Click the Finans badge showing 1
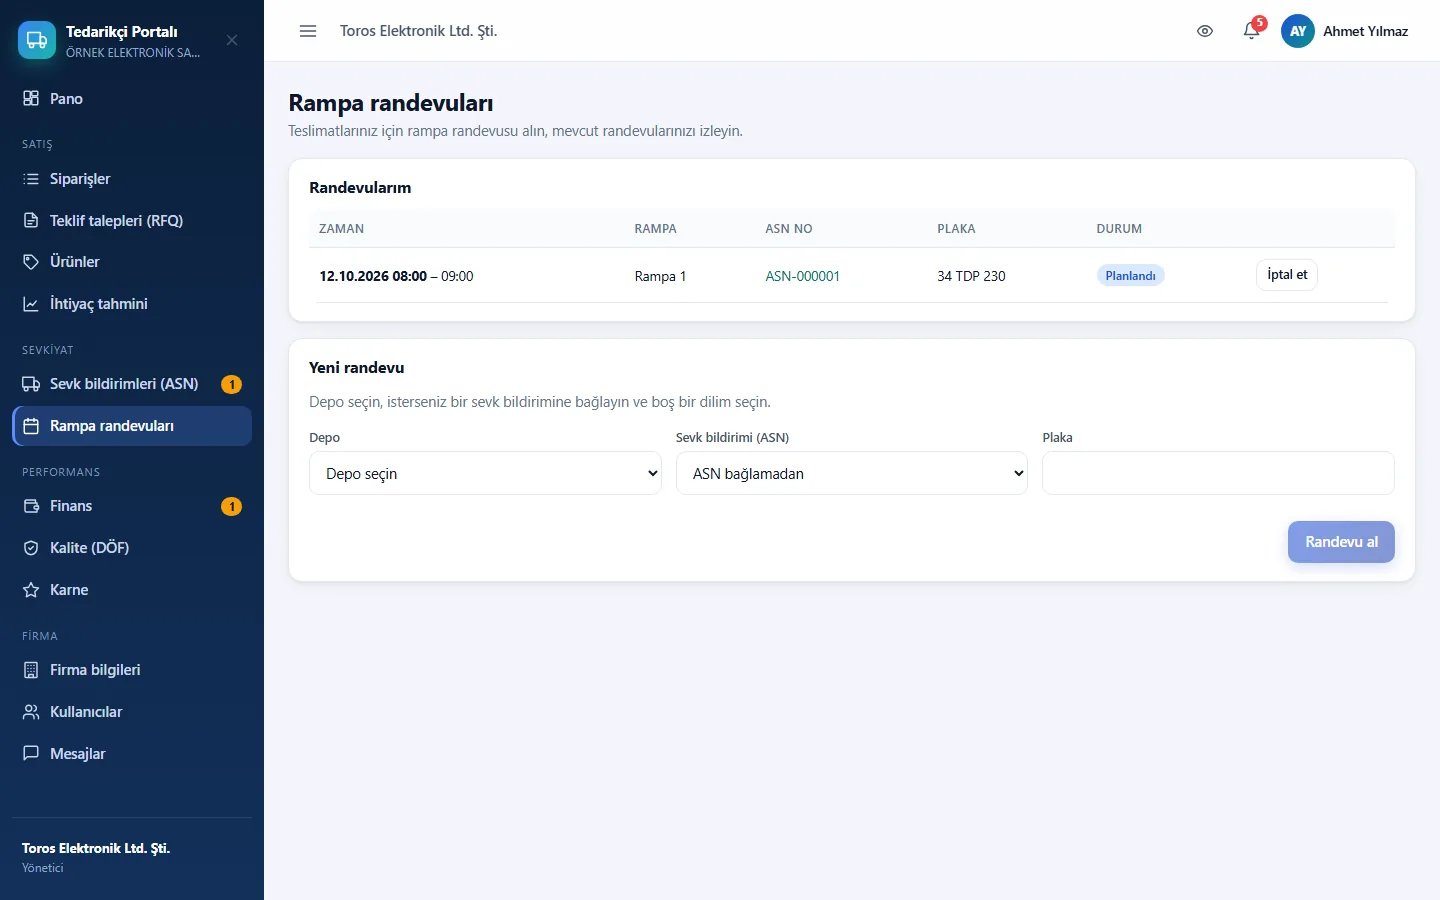 pos(231,506)
